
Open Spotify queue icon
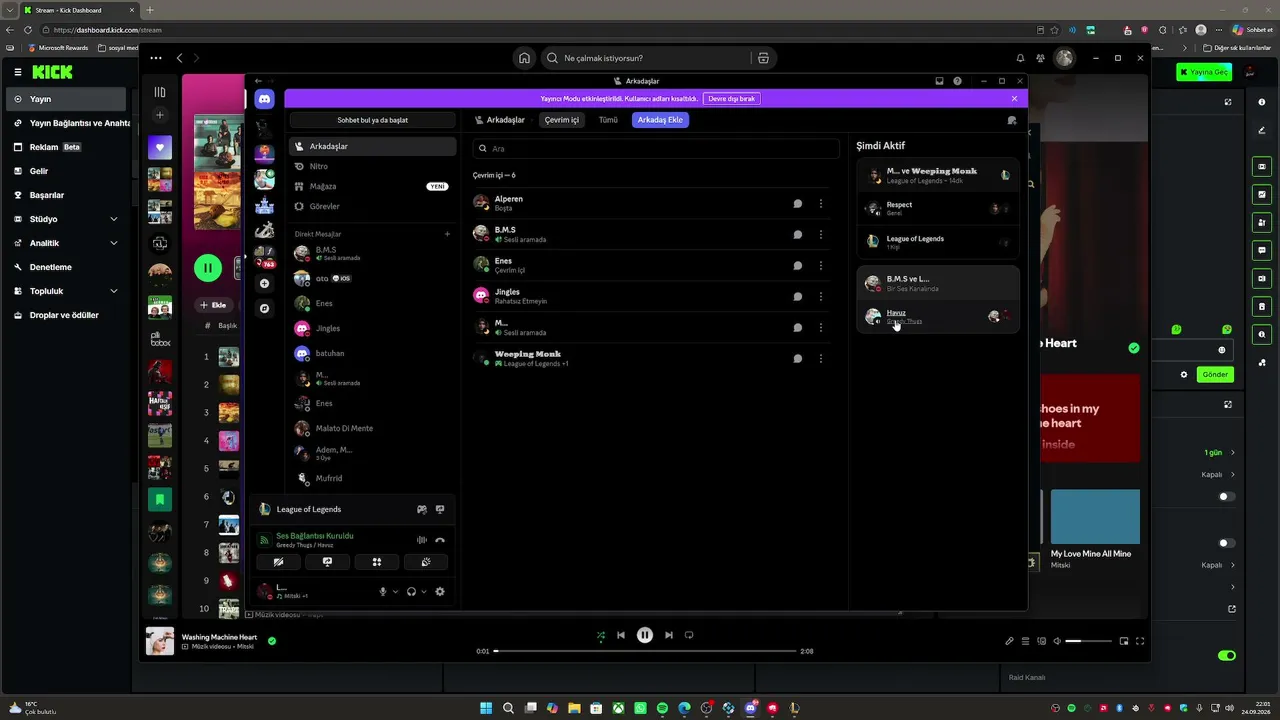pos(1025,641)
